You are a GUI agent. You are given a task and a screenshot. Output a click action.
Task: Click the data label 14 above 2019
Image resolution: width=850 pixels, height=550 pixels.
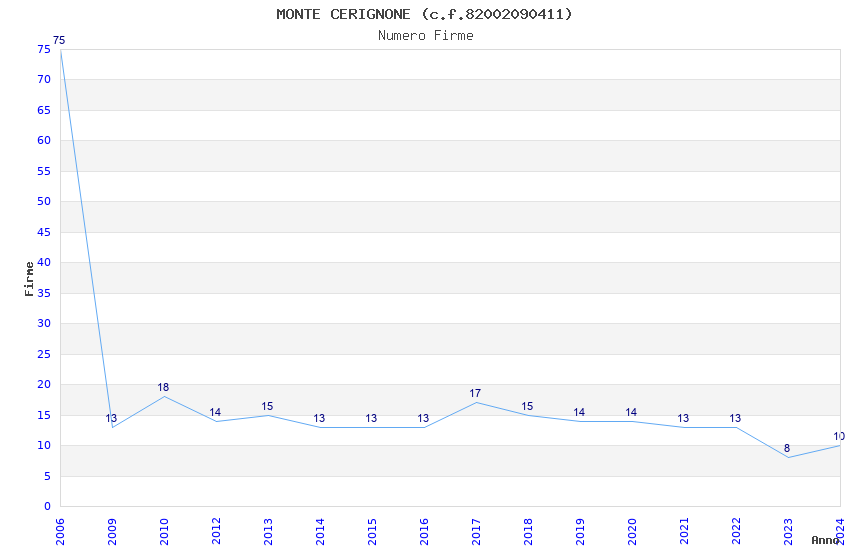click(579, 412)
